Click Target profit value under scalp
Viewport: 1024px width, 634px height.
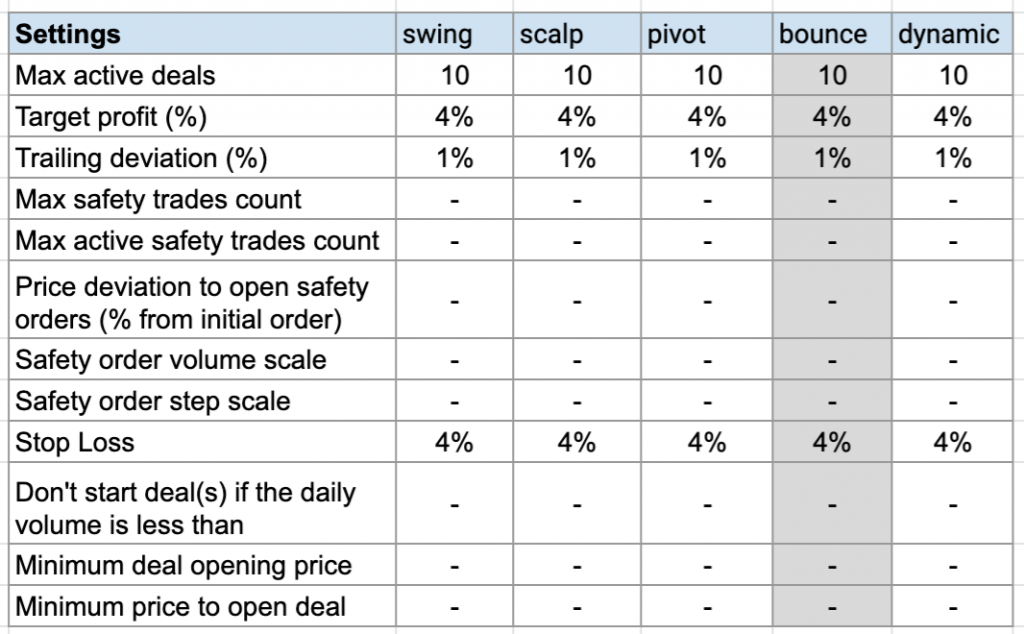click(577, 117)
